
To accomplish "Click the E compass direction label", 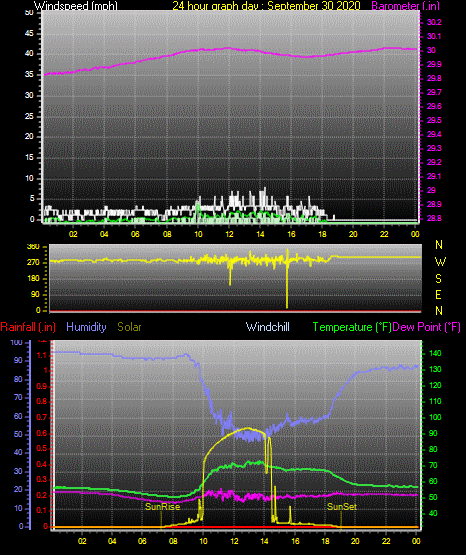I will [438, 294].
